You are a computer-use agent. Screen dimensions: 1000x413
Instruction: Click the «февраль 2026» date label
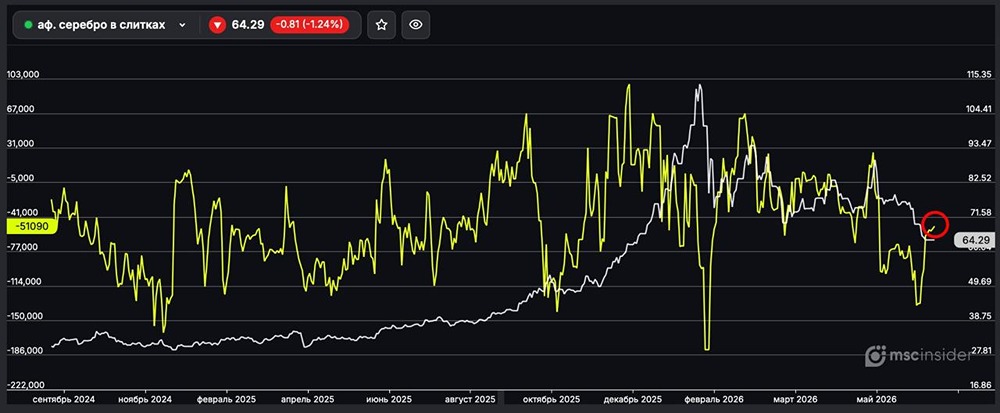(714, 399)
